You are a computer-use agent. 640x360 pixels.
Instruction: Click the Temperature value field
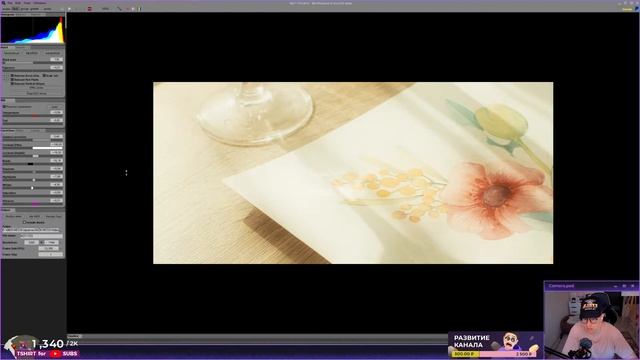point(56,112)
